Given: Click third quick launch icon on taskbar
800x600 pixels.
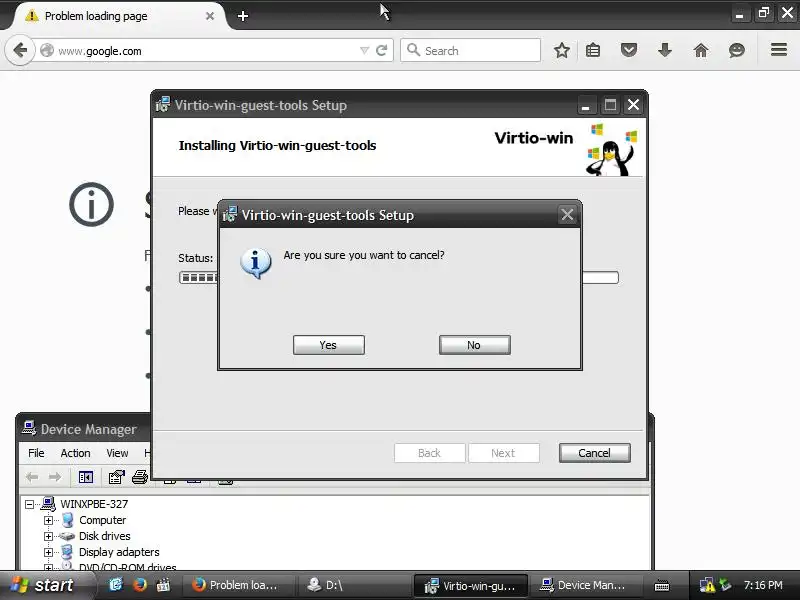Looking at the screenshot, I should point(163,584).
